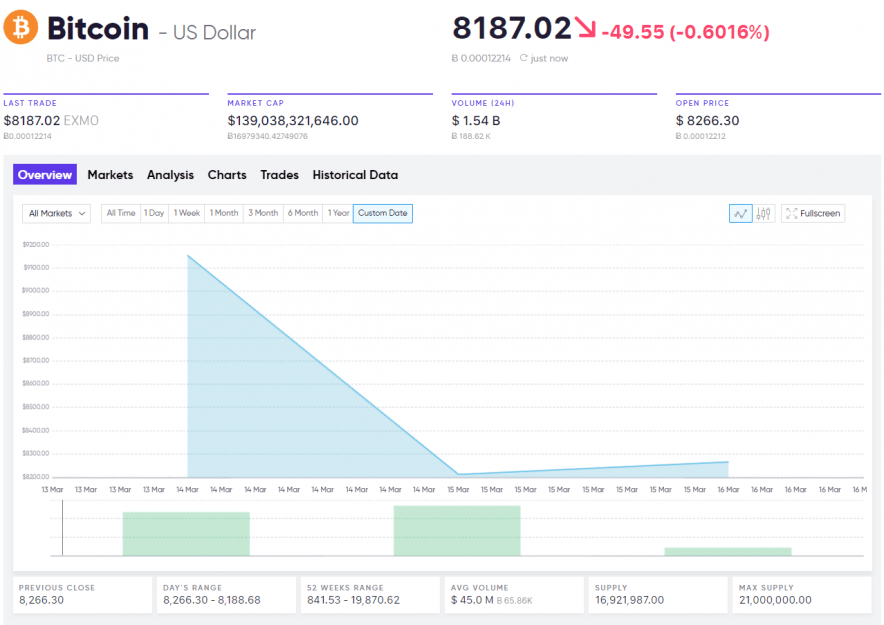The image size is (884, 625).
Task: Switch to the Markets tab
Action: tap(110, 175)
